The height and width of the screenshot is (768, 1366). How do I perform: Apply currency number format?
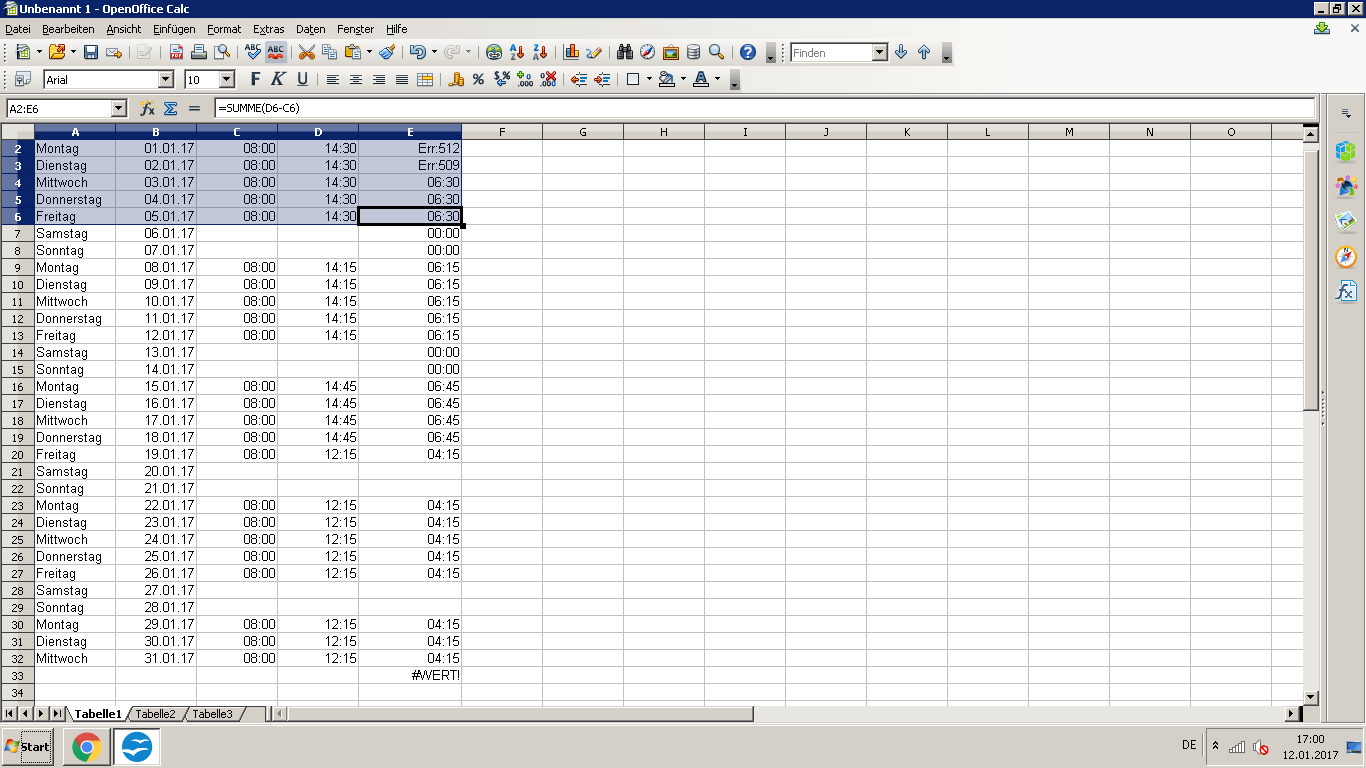click(456, 79)
